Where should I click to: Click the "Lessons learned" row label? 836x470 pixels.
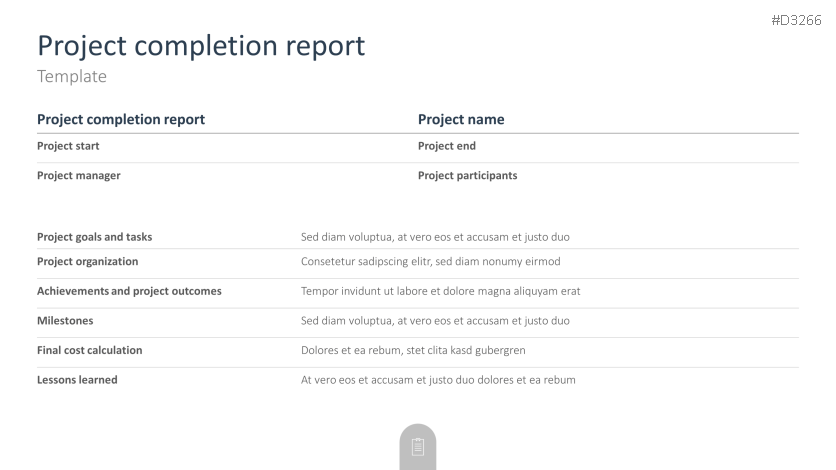(x=77, y=380)
